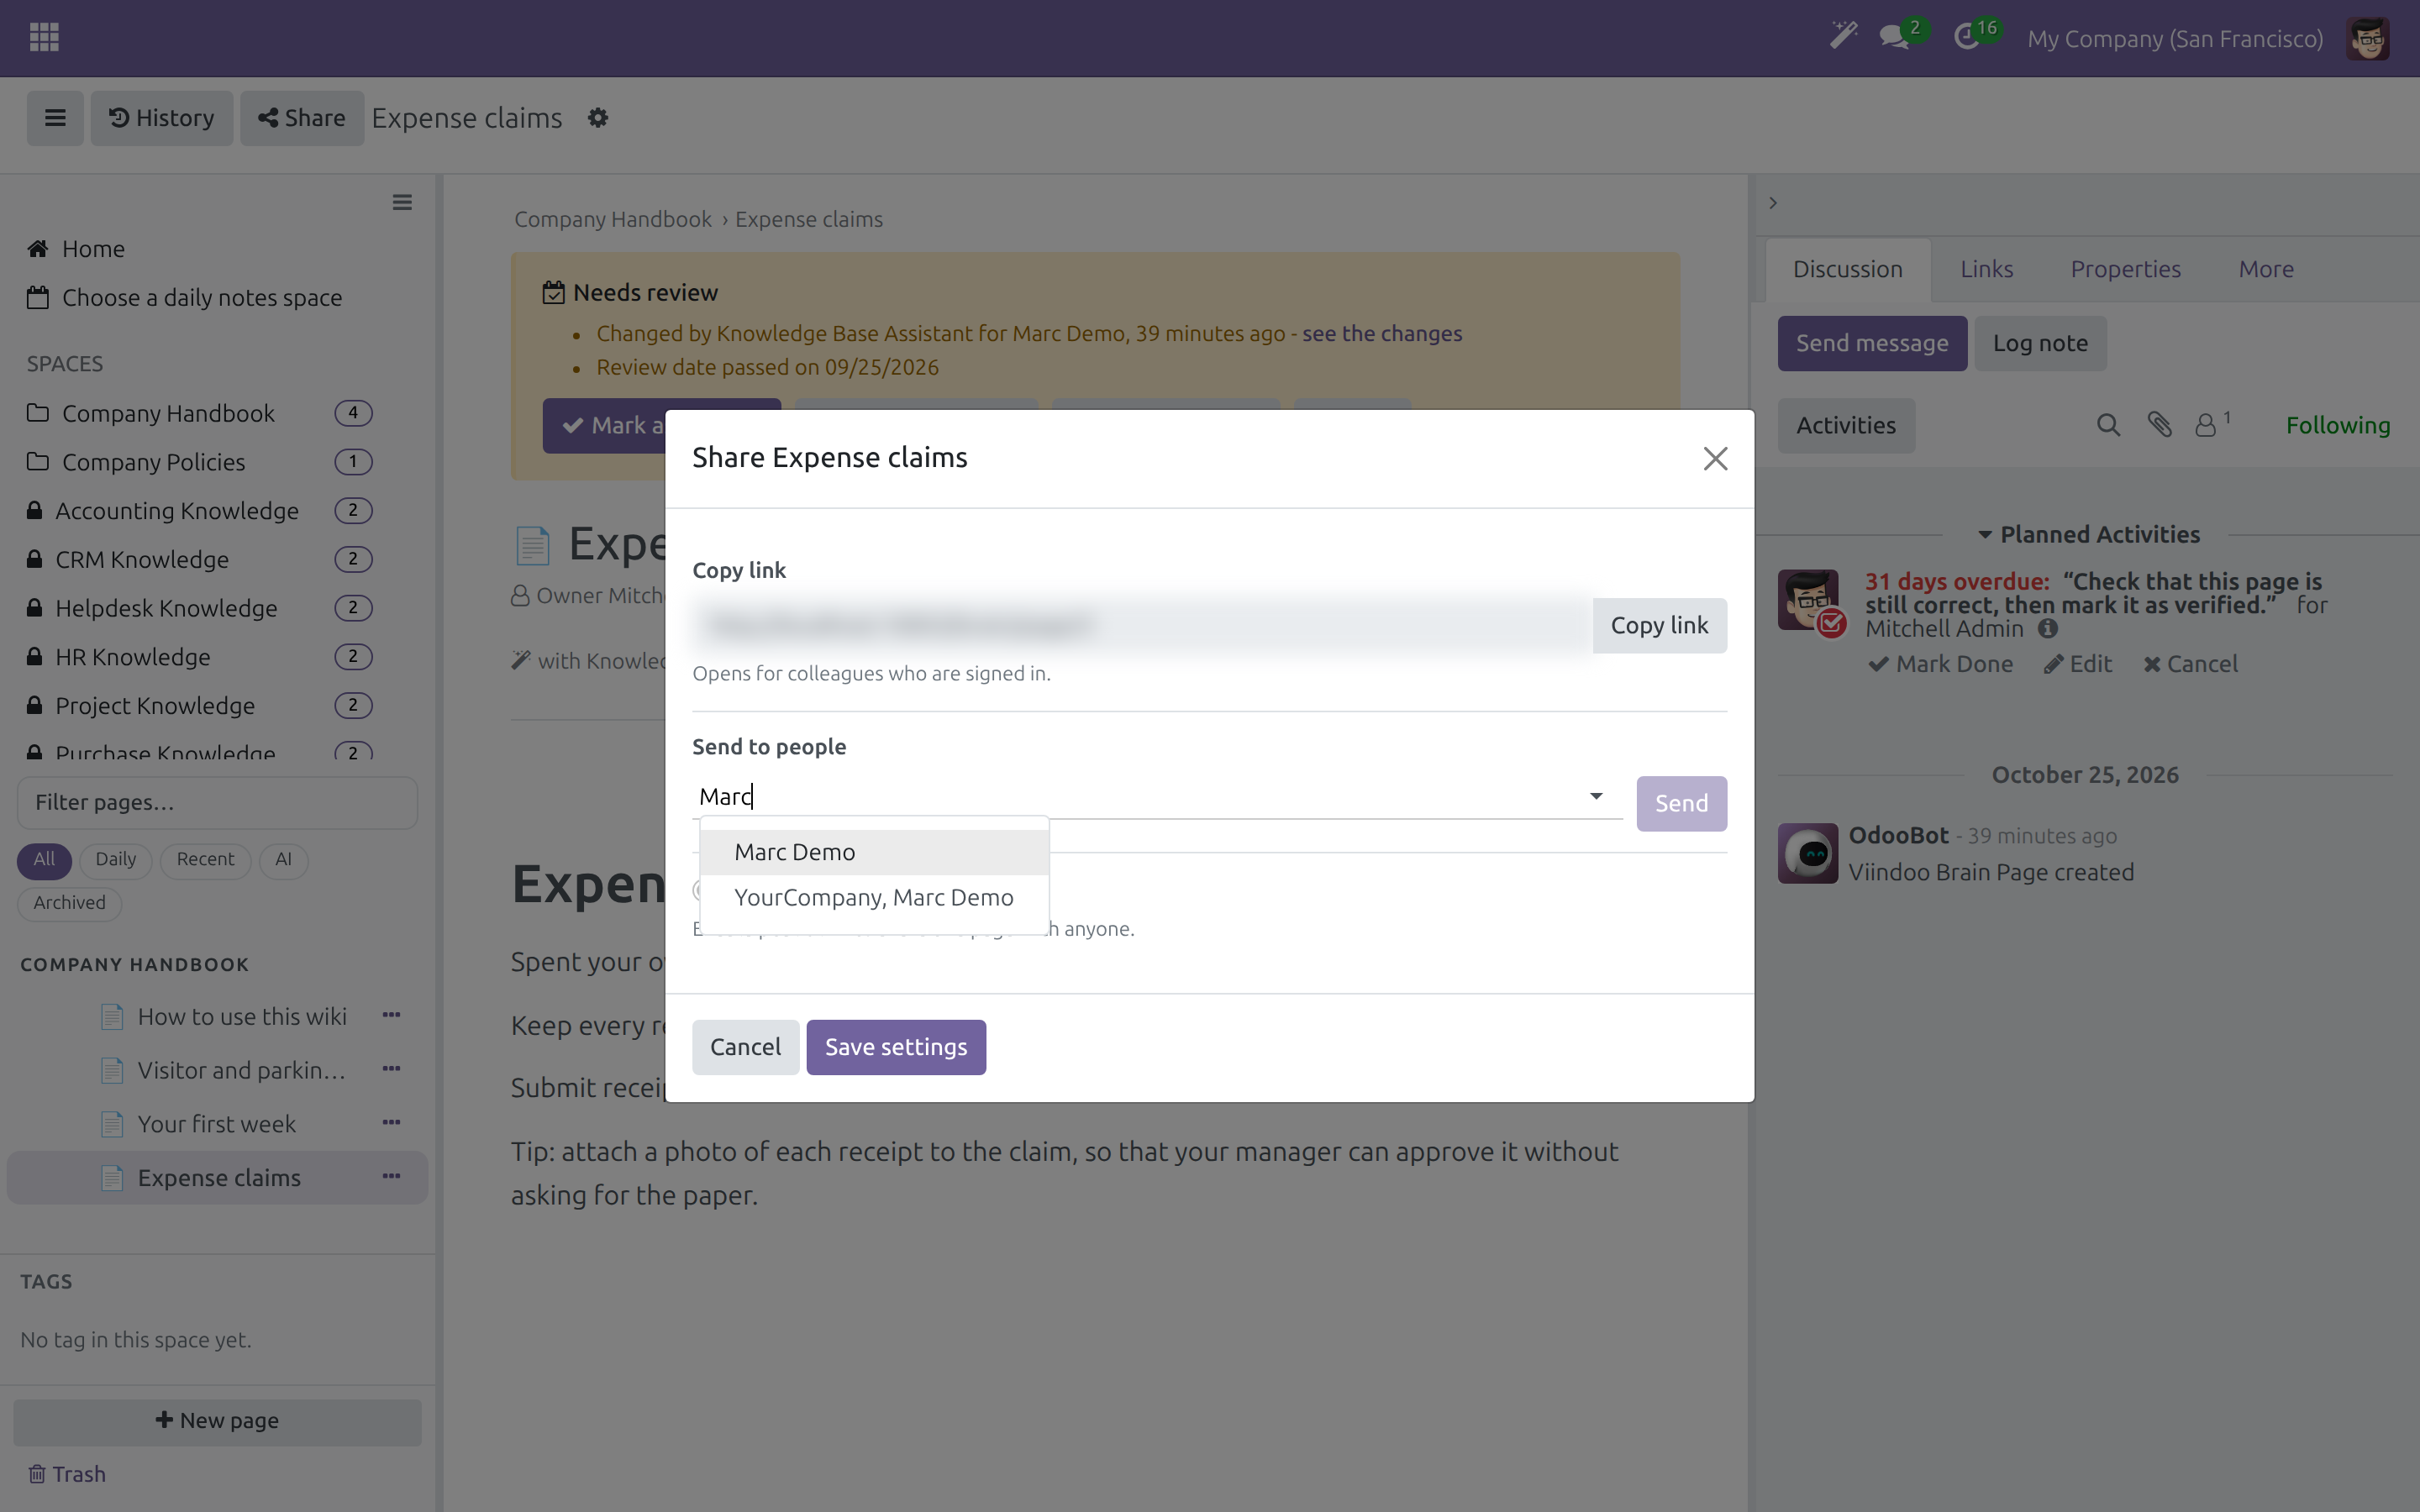
Task: Click the New page button
Action: click(x=217, y=1421)
